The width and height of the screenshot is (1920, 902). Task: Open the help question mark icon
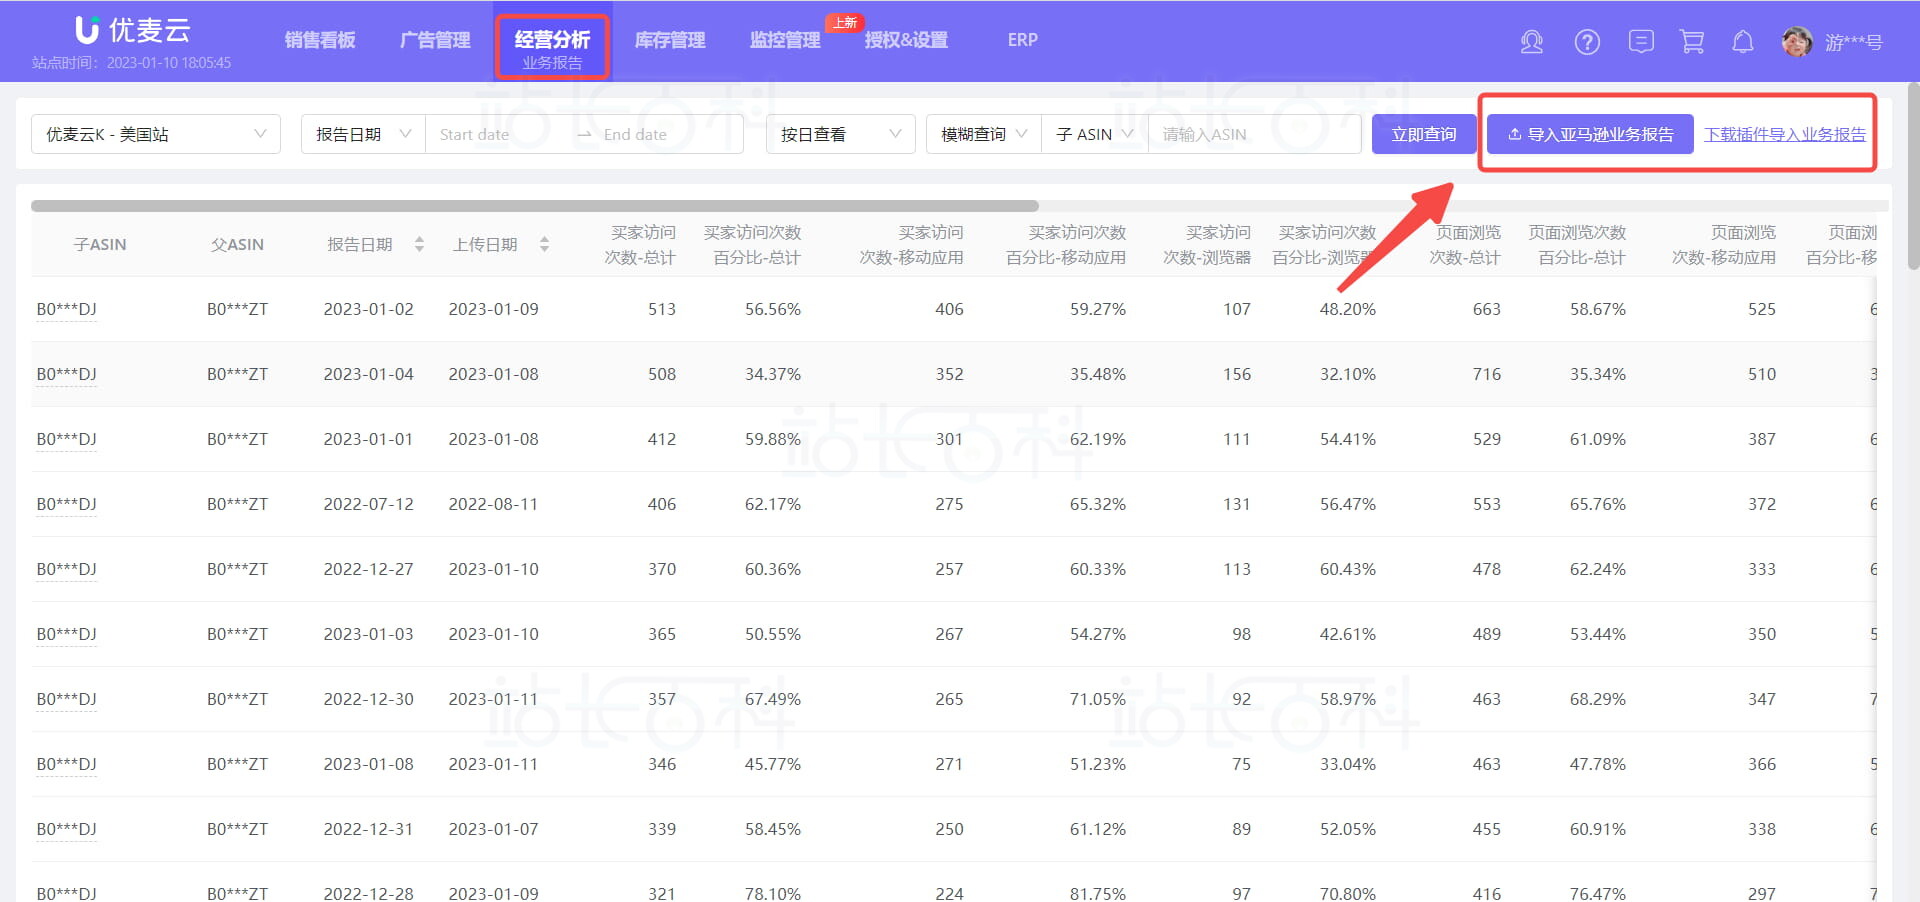[1587, 42]
